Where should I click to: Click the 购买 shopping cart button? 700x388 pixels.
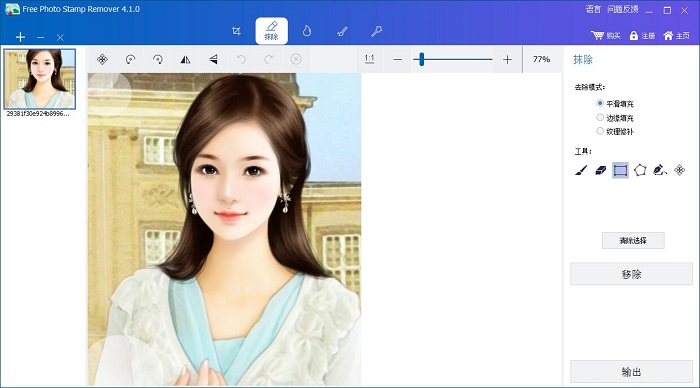point(606,35)
